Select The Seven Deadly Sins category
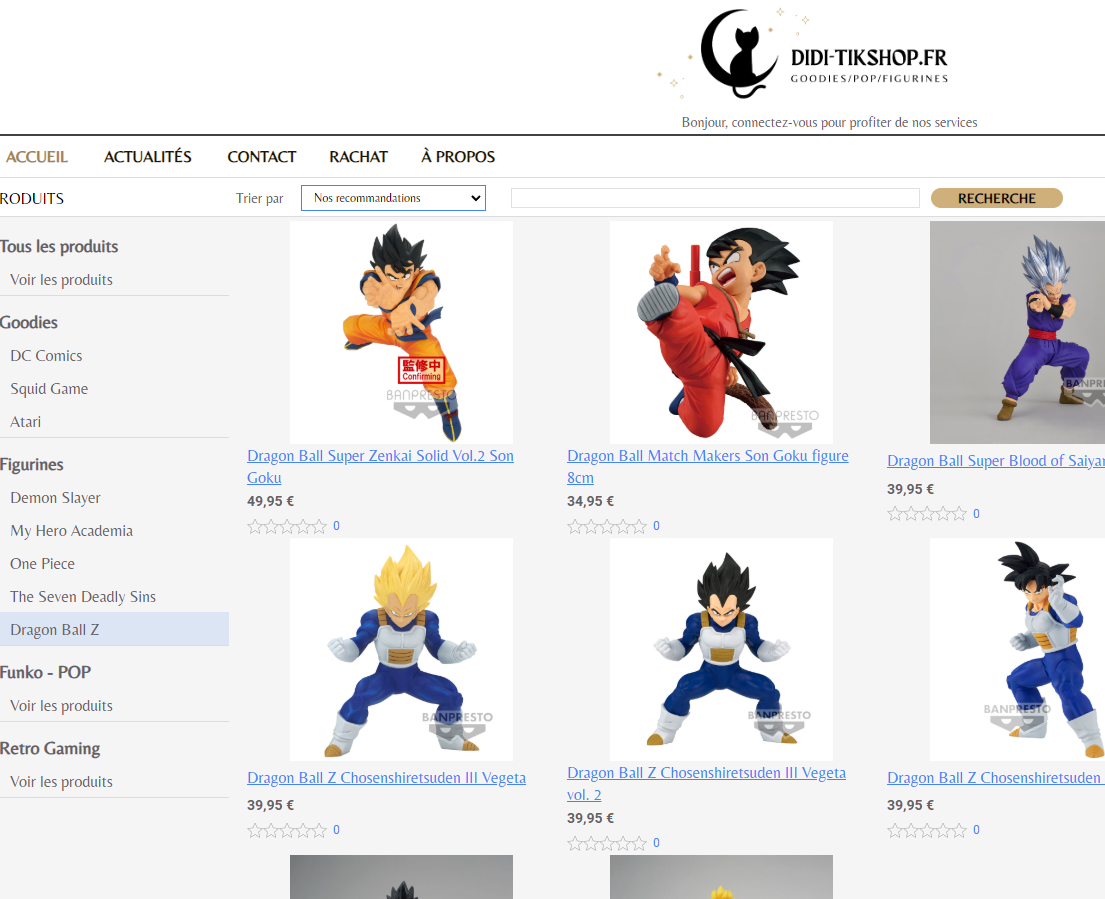The width and height of the screenshot is (1105, 899). point(83,597)
